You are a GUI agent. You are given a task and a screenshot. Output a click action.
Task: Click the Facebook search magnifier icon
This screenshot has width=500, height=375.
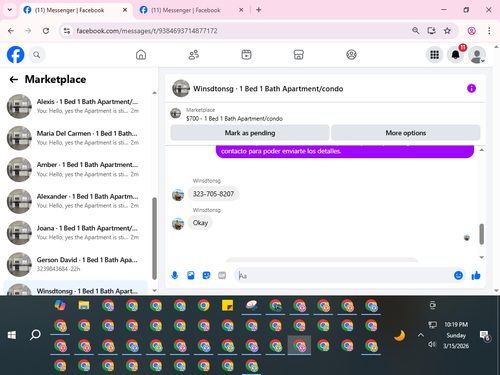click(x=37, y=55)
